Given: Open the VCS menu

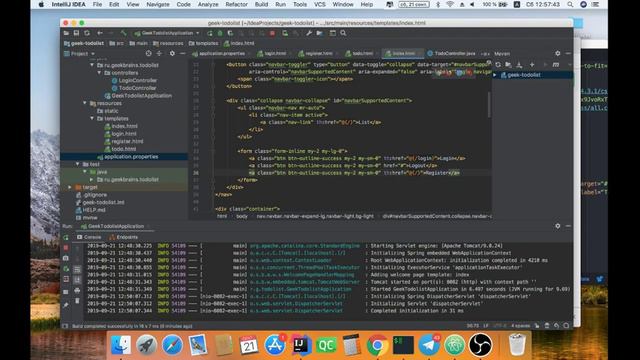Looking at the screenshot, I should click(x=320, y=4).
